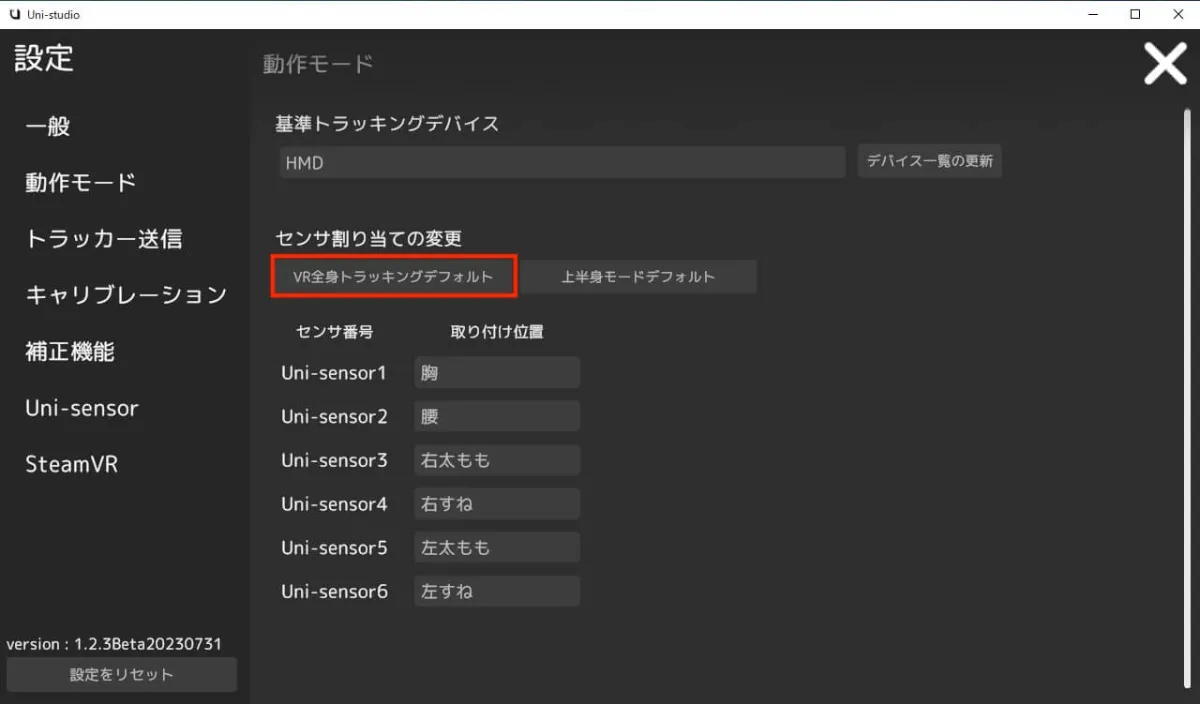Click the Uni-sensor5 row label
Image resolution: width=1200 pixels, height=704 pixels.
[x=334, y=548]
